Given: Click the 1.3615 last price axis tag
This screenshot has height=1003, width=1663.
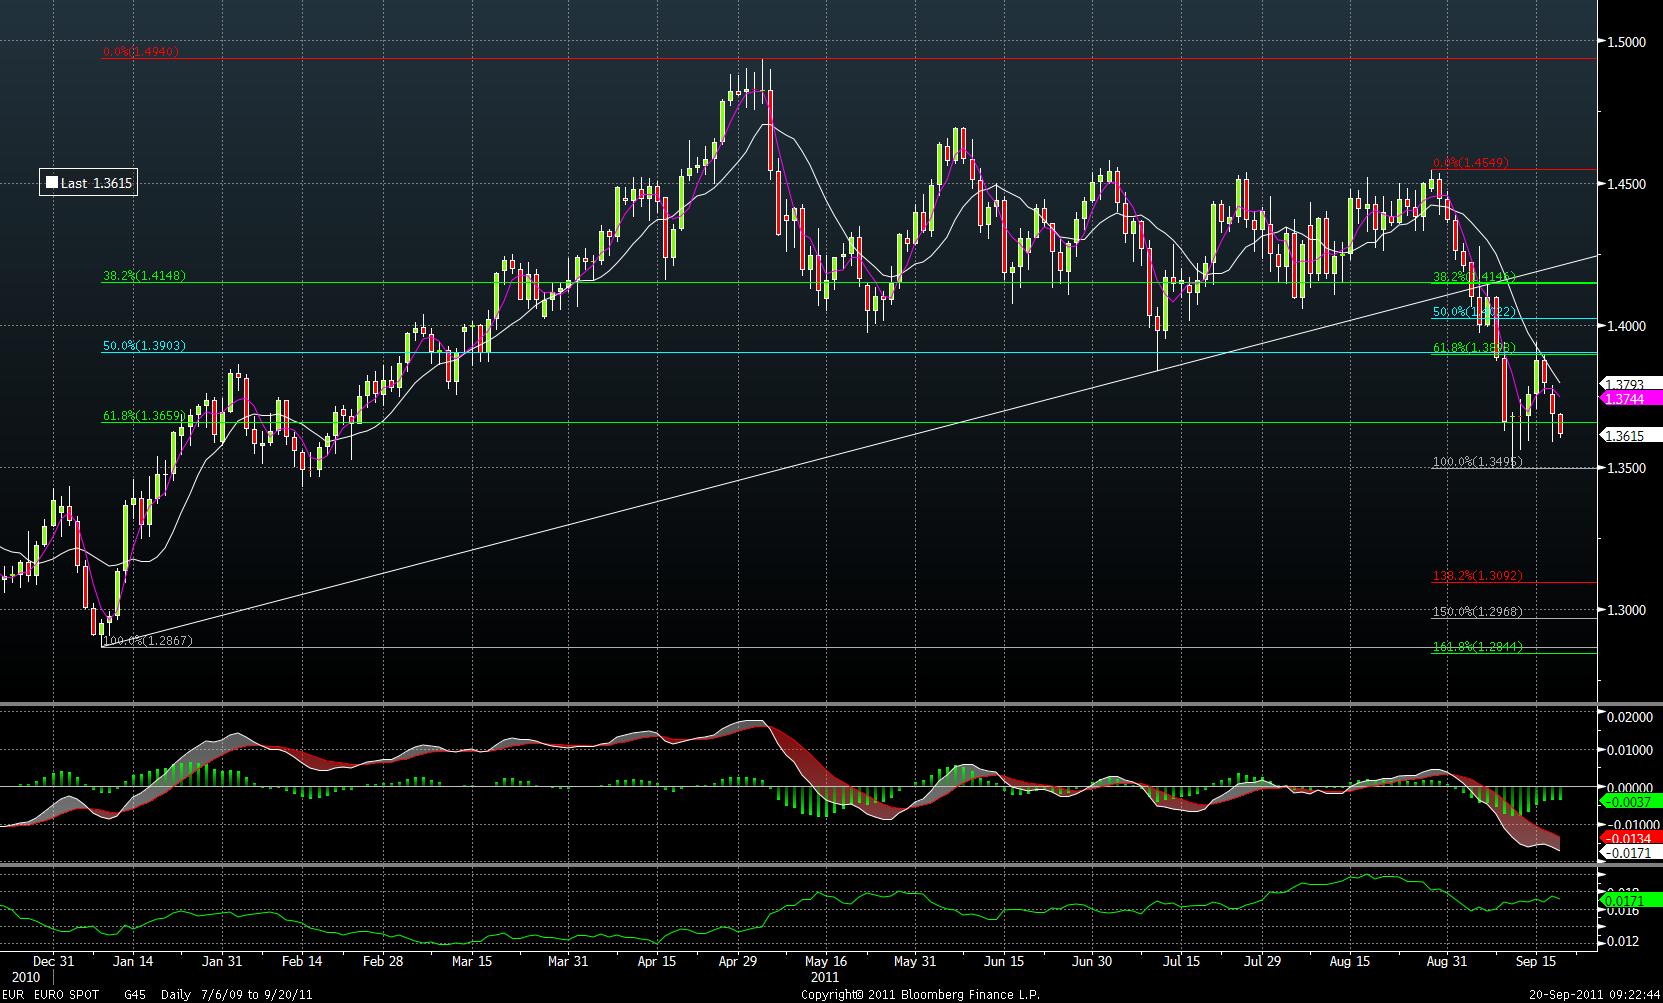Looking at the screenshot, I should [x=1629, y=435].
